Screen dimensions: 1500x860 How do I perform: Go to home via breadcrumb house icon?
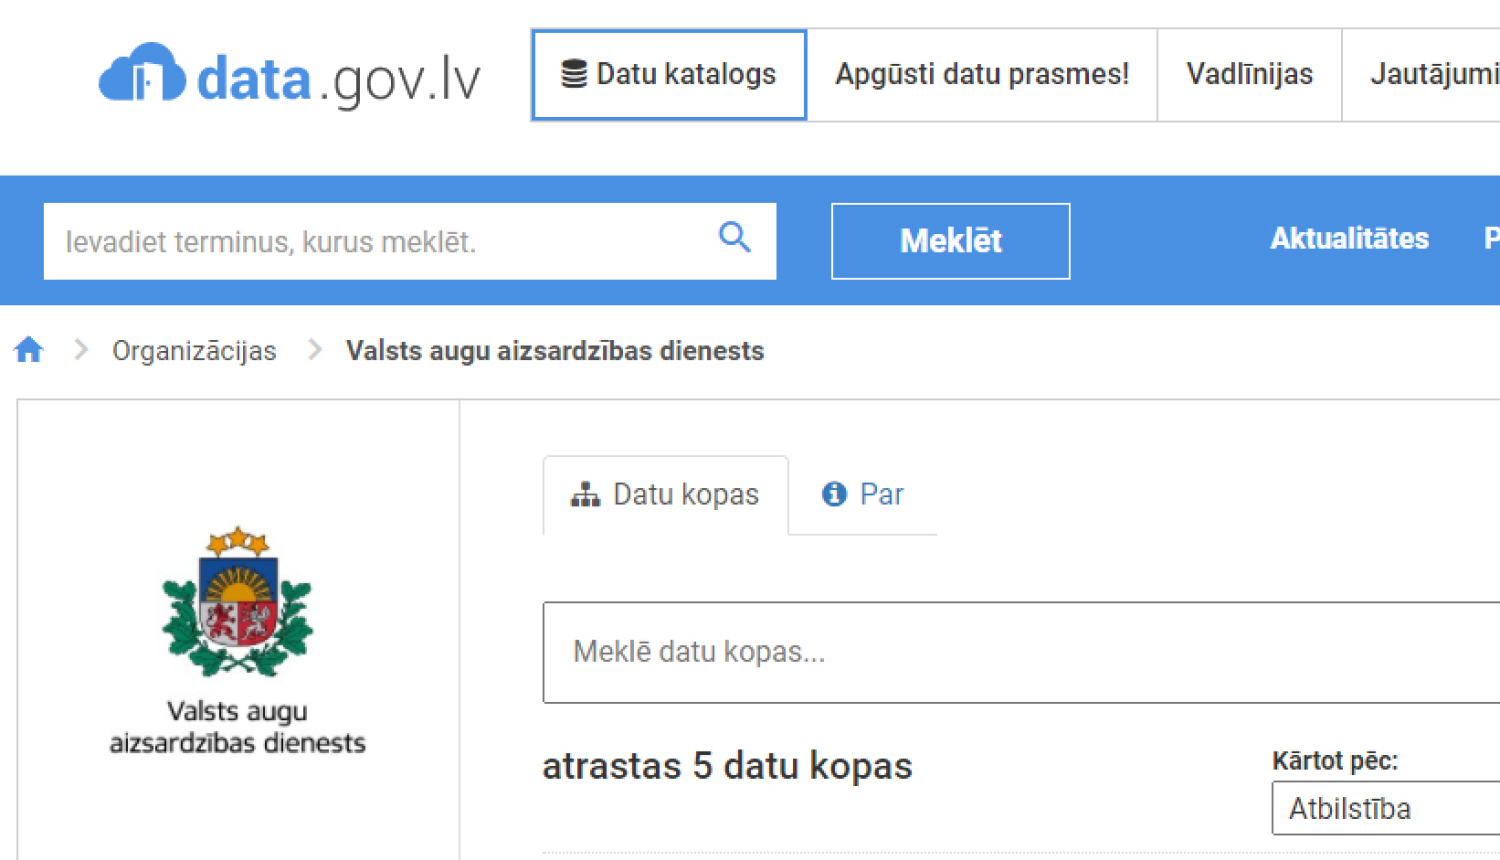point(29,350)
